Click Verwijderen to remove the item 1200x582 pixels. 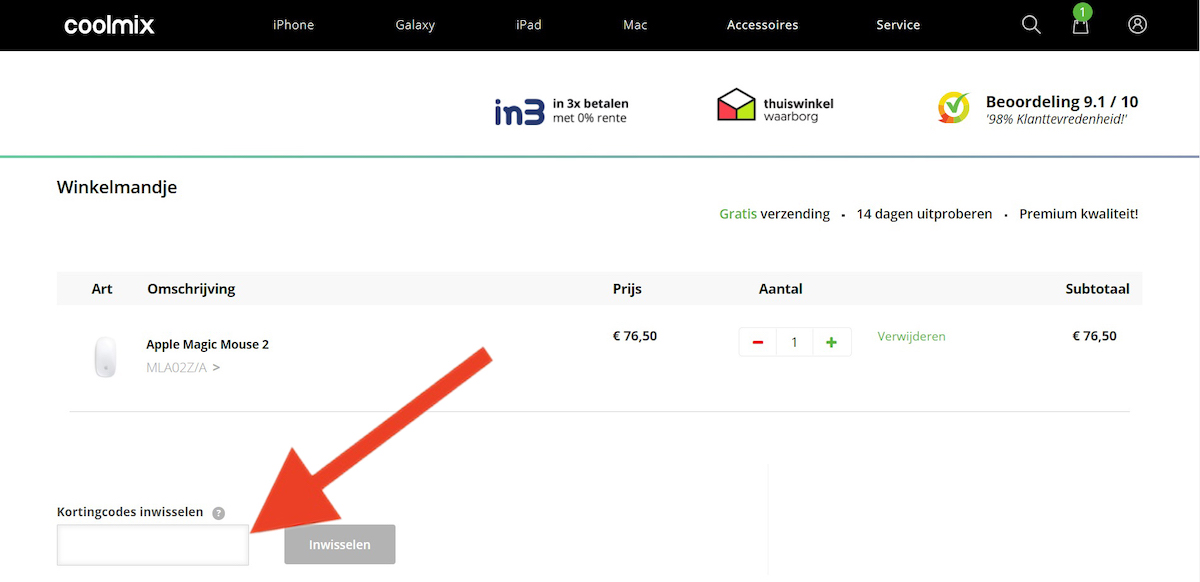point(912,336)
